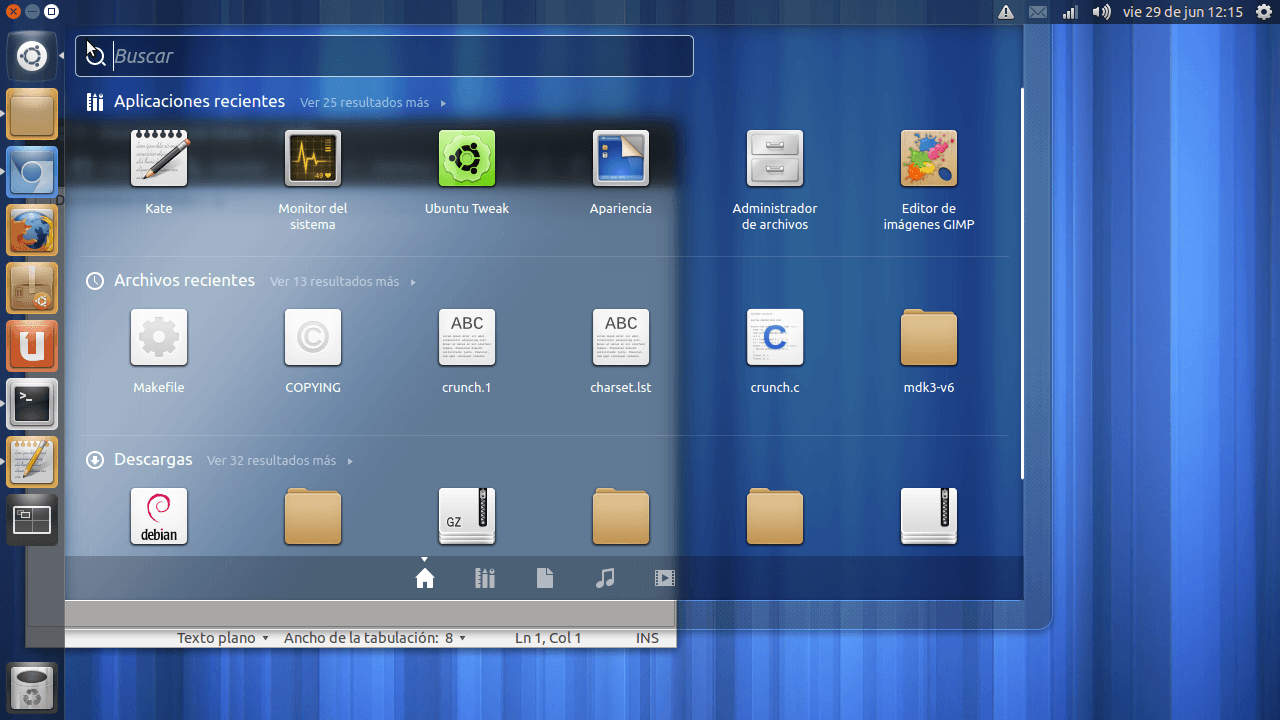Open the network signal indicator
Screen dimensions: 1280x720
click(x=1070, y=12)
